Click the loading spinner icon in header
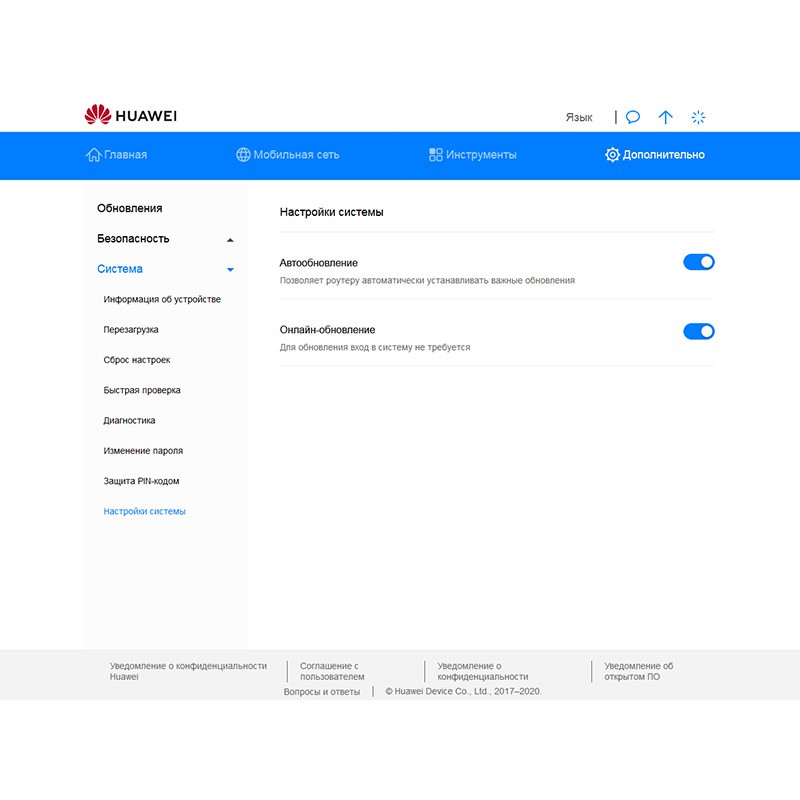Viewport: 800px width, 800px height. [x=699, y=117]
